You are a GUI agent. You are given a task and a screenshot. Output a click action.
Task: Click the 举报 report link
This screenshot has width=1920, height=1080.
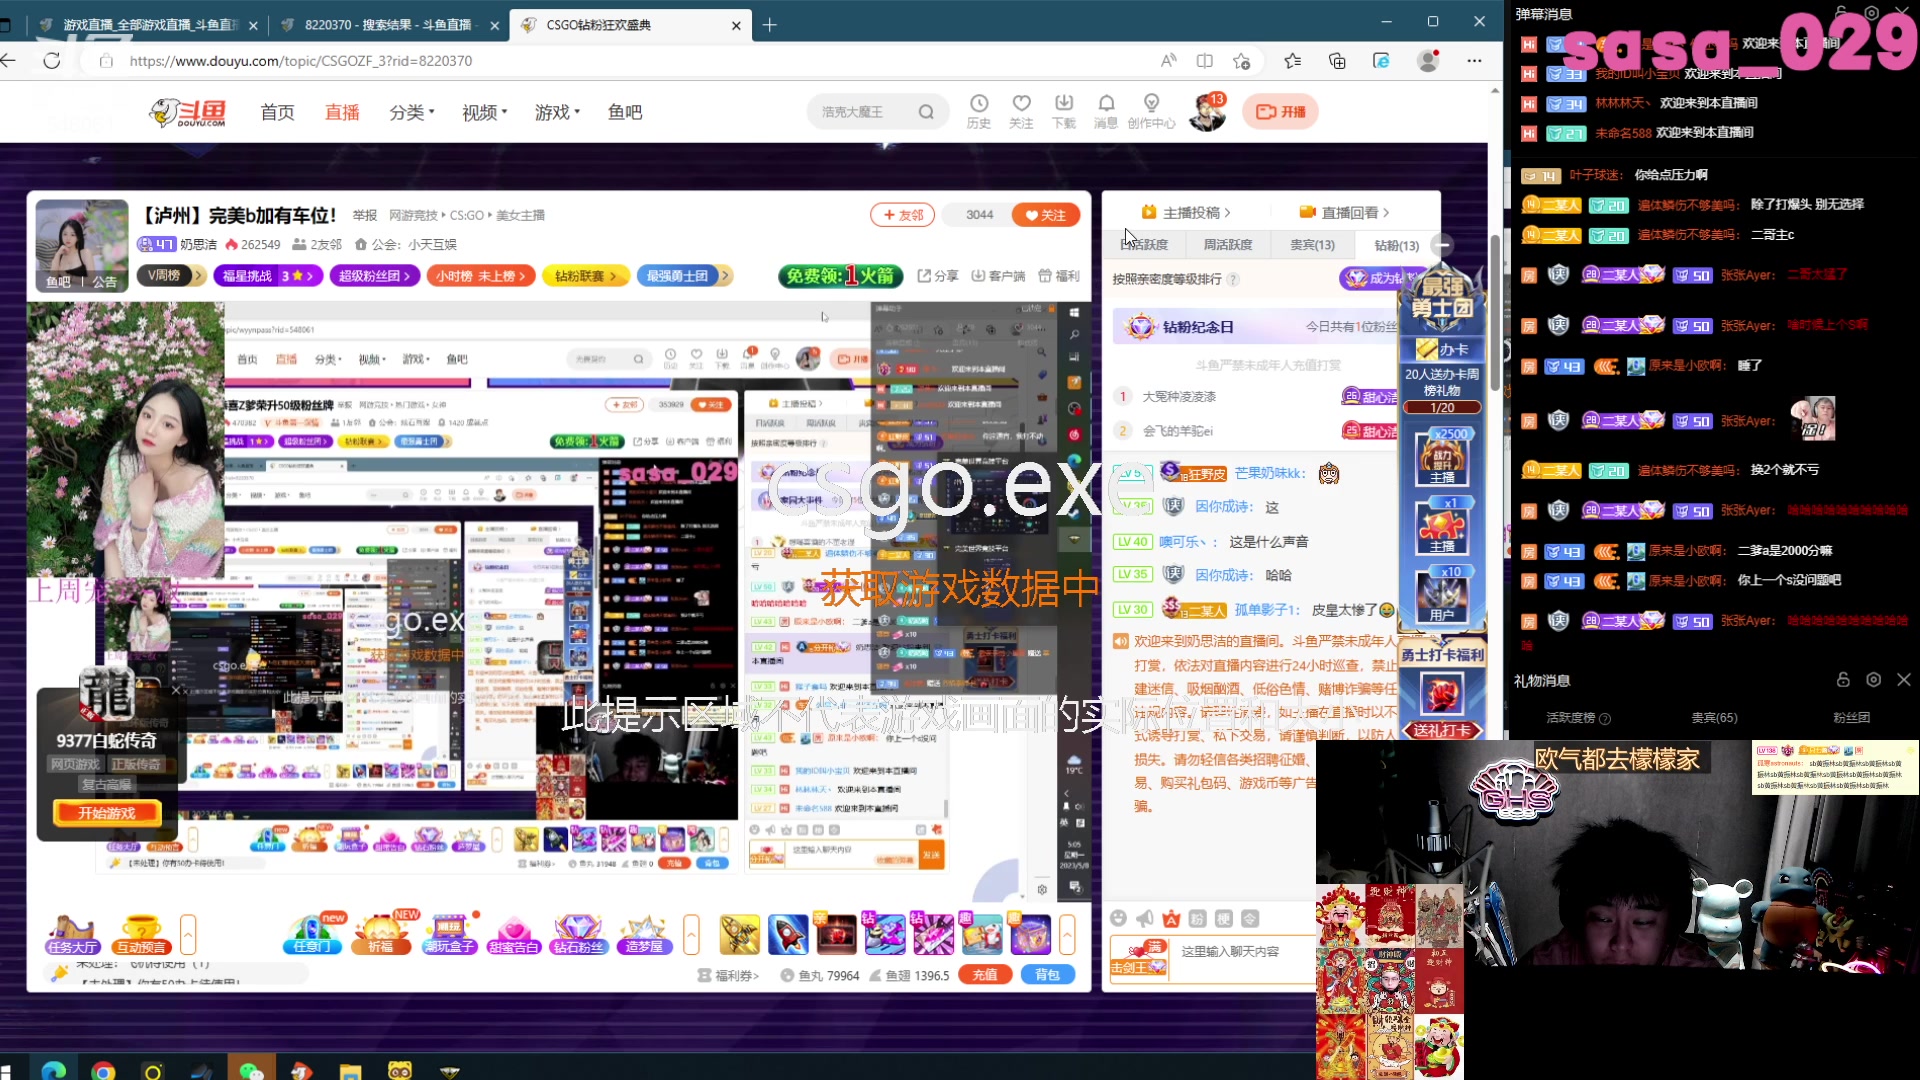365,215
